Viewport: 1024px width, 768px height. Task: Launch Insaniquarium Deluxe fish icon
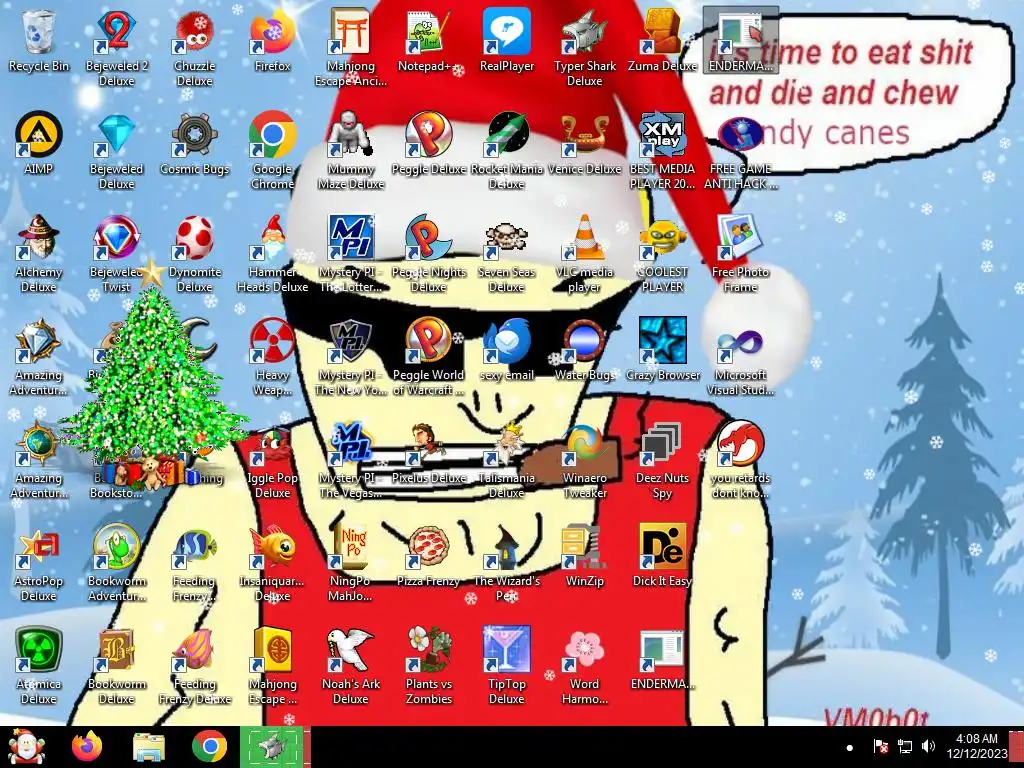(272, 563)
